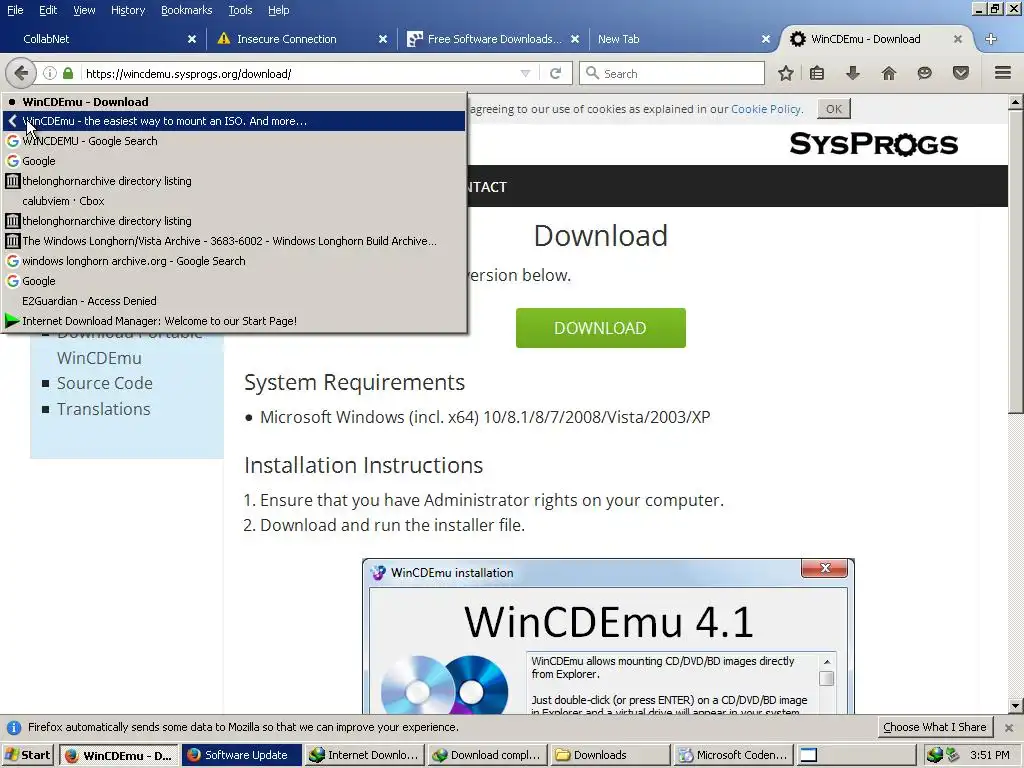This screenshot has height=768, width=1024.
Task: Open the File menu
Action: [x=15, y=10]
